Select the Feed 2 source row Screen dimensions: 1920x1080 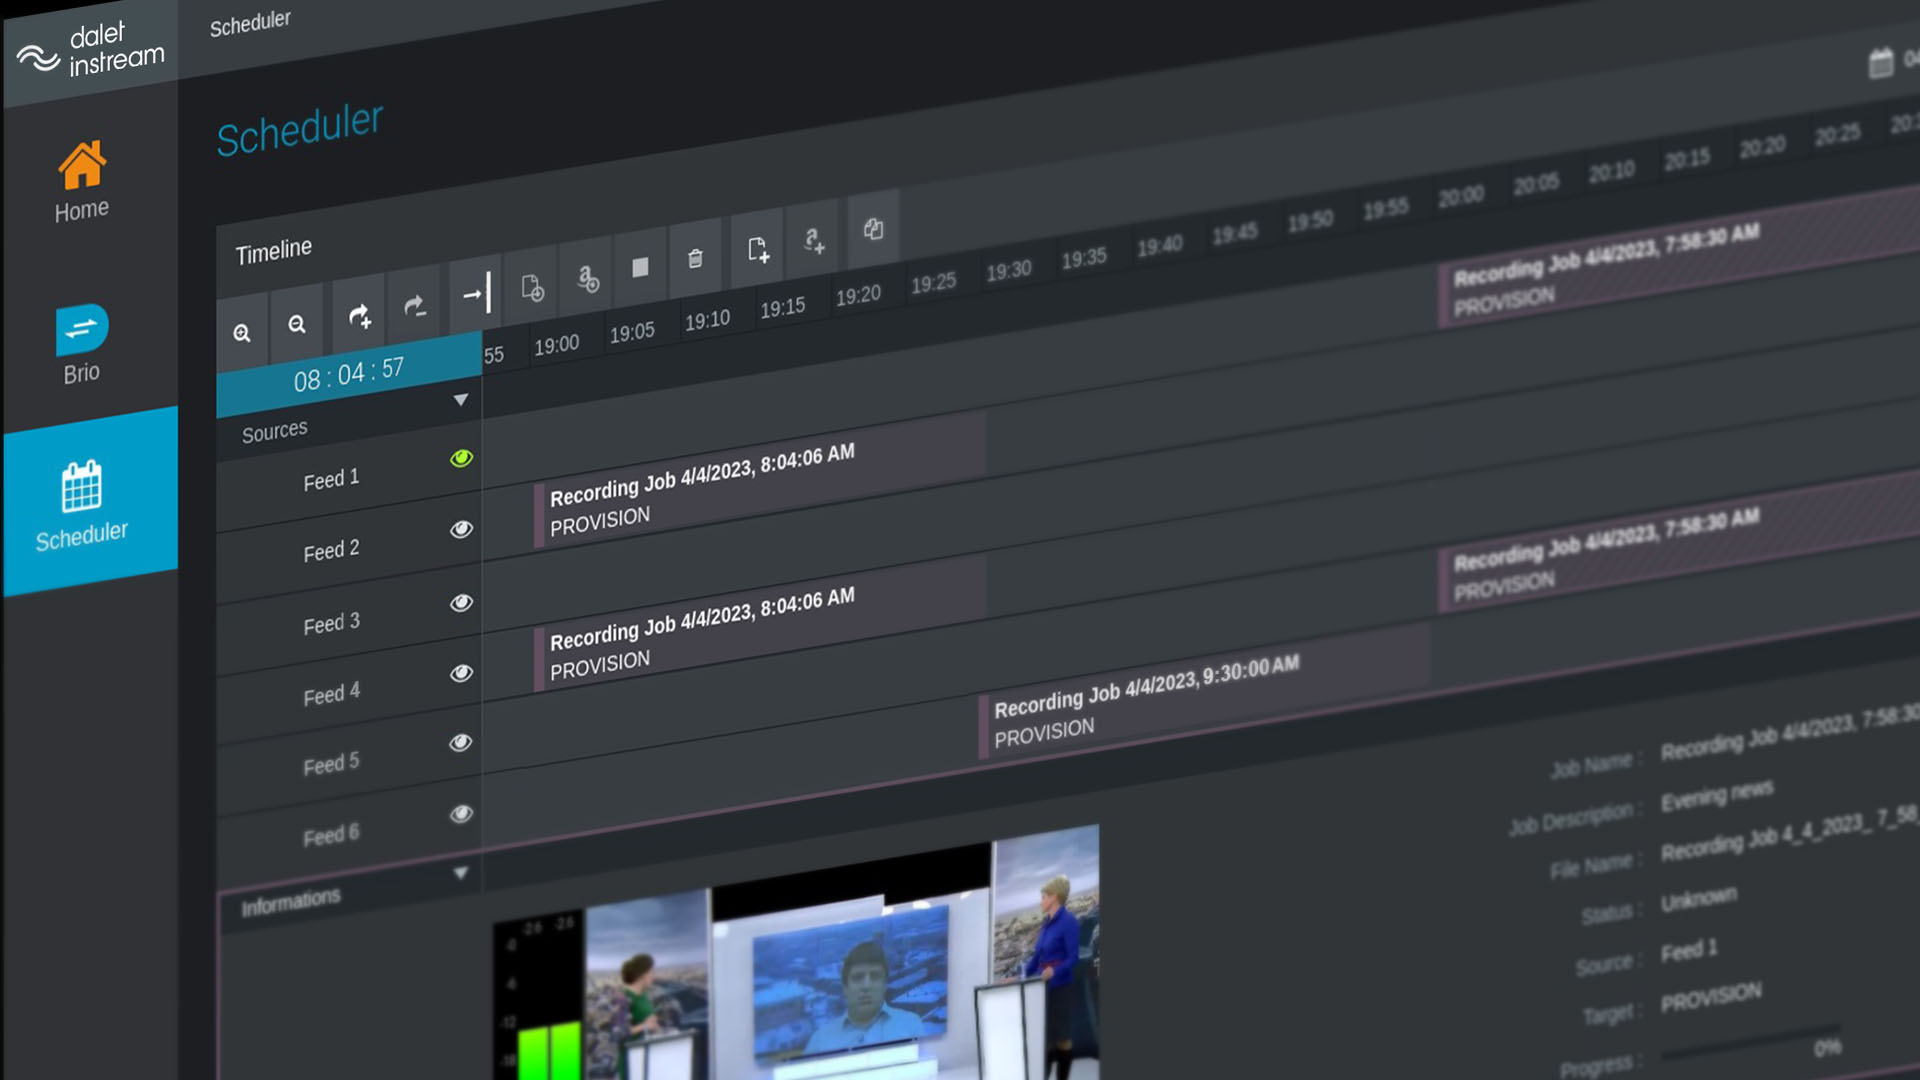(331, 551)
